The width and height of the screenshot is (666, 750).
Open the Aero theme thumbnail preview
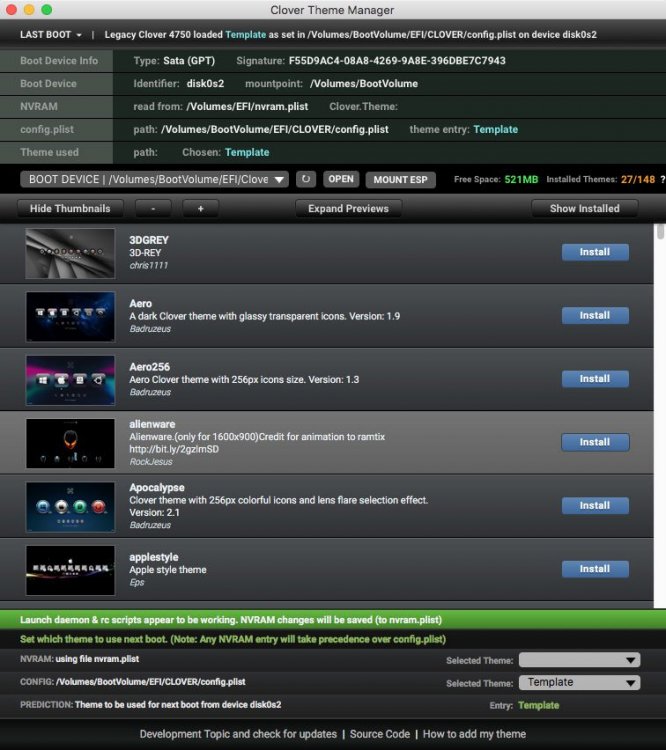point(70,317)
